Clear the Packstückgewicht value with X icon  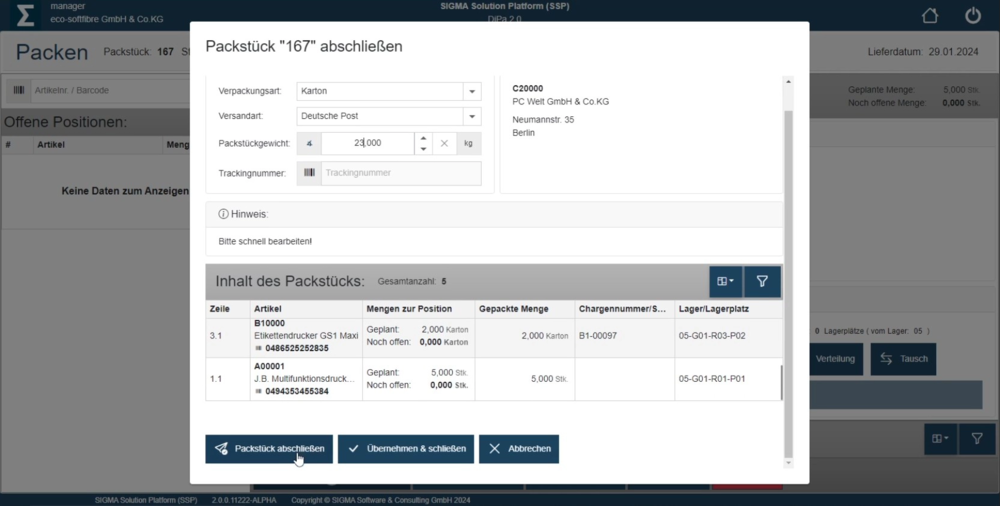(x=445, y=144)
